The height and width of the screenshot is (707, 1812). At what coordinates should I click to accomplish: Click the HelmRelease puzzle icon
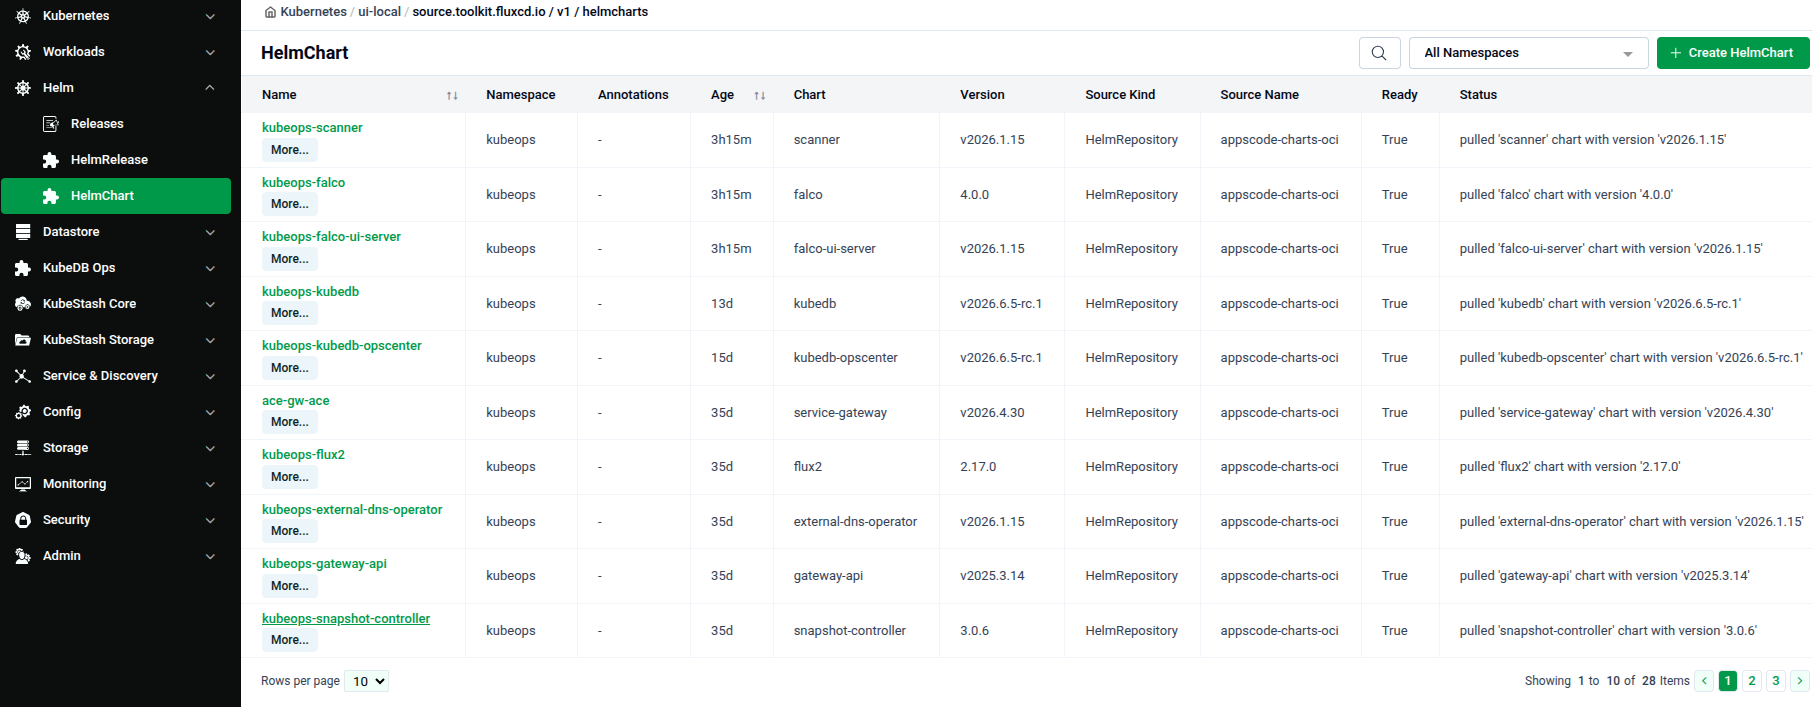[51, 160]
